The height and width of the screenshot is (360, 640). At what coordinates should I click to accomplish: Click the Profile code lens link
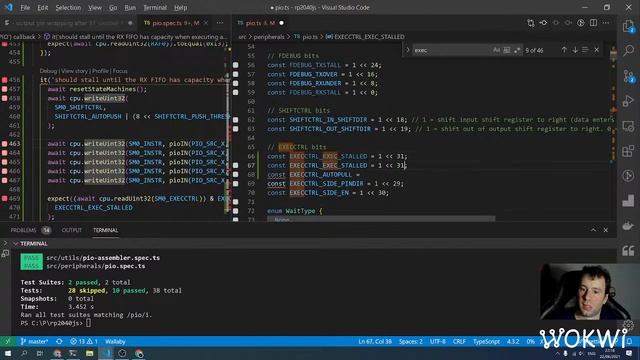(100, 71)
